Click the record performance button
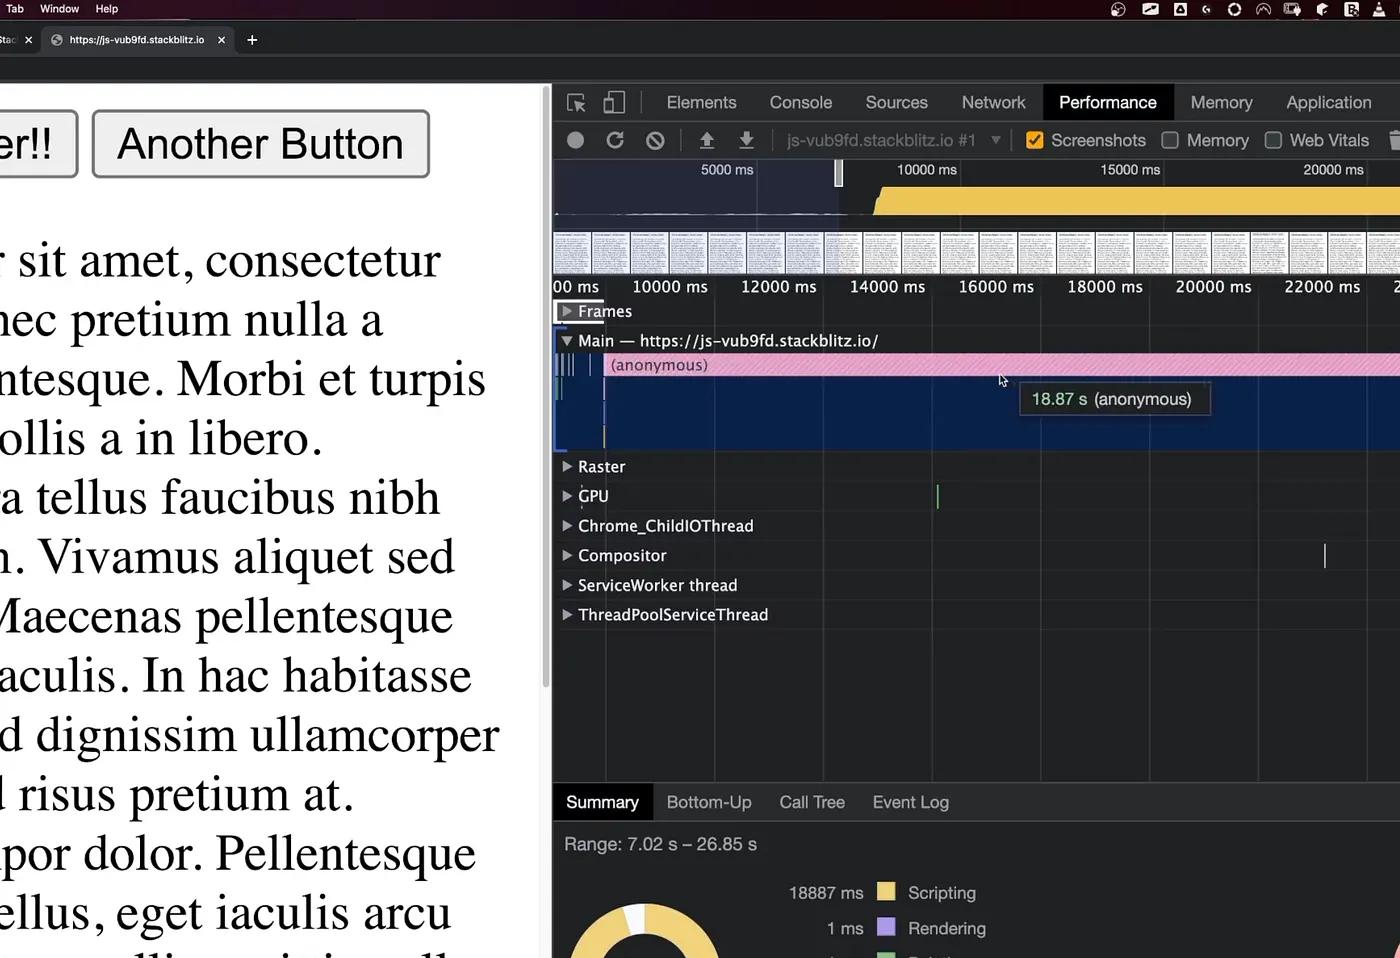1400x958 pixels. (x=575, y=140)
